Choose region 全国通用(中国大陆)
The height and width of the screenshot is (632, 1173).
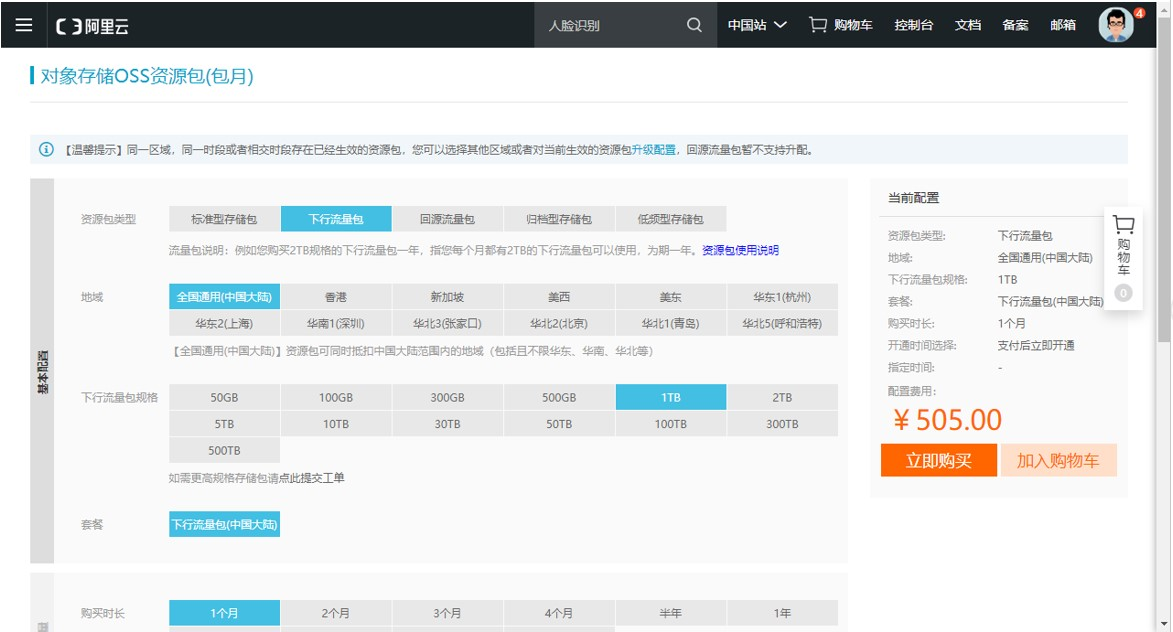(x=224, y=297)
